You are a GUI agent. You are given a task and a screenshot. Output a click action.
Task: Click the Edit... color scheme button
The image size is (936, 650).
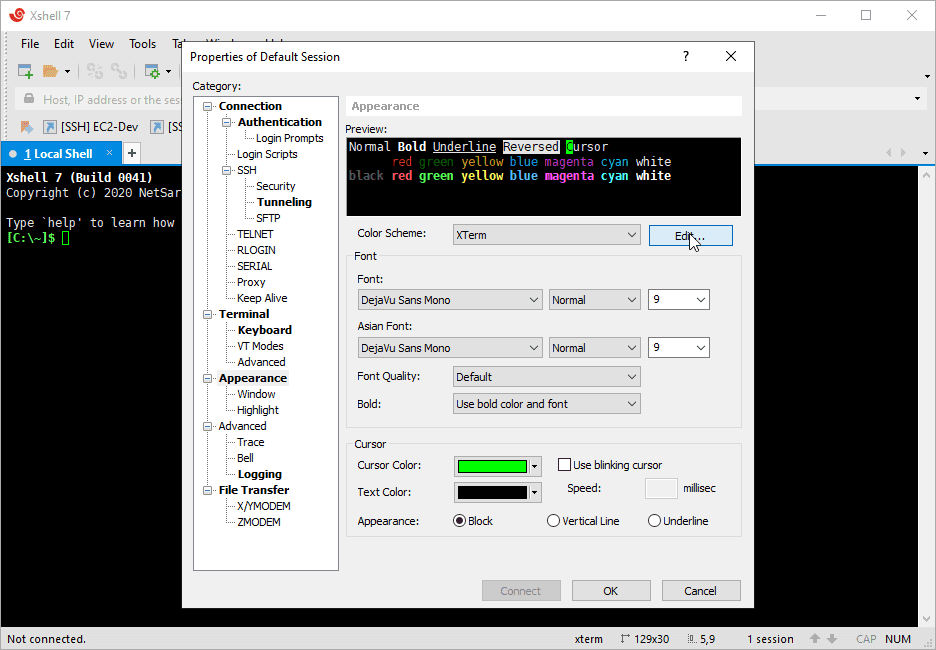coord(691,235)
